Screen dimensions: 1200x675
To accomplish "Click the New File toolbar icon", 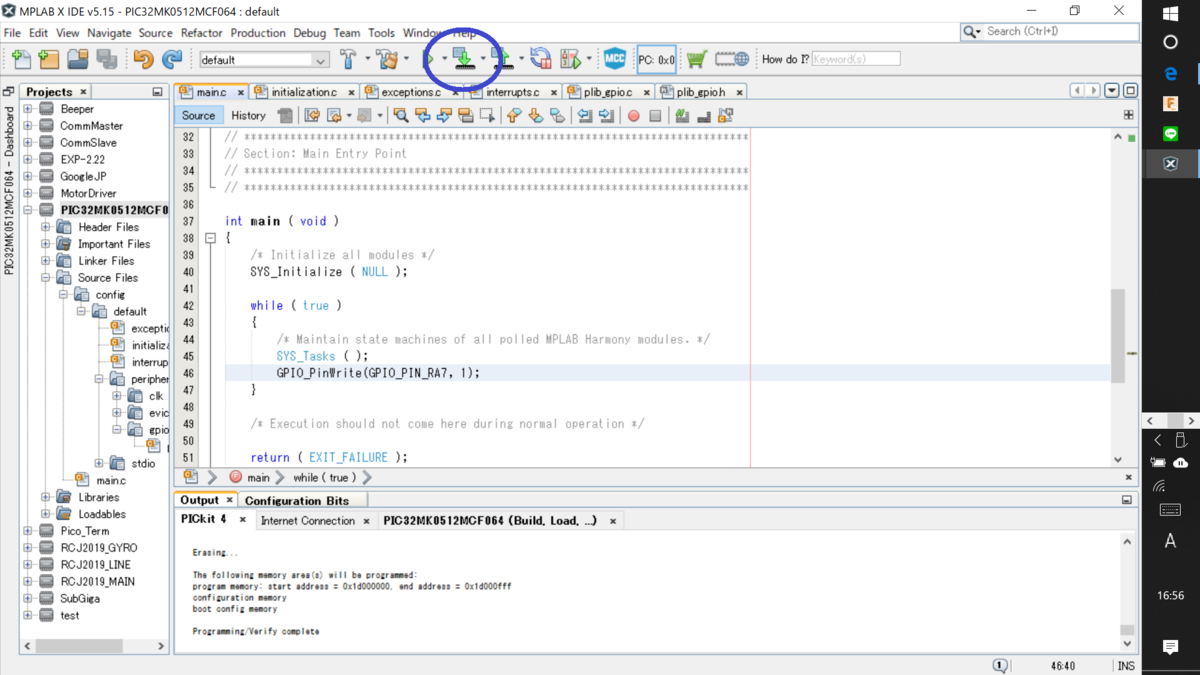I will click(x=21, y=60).
